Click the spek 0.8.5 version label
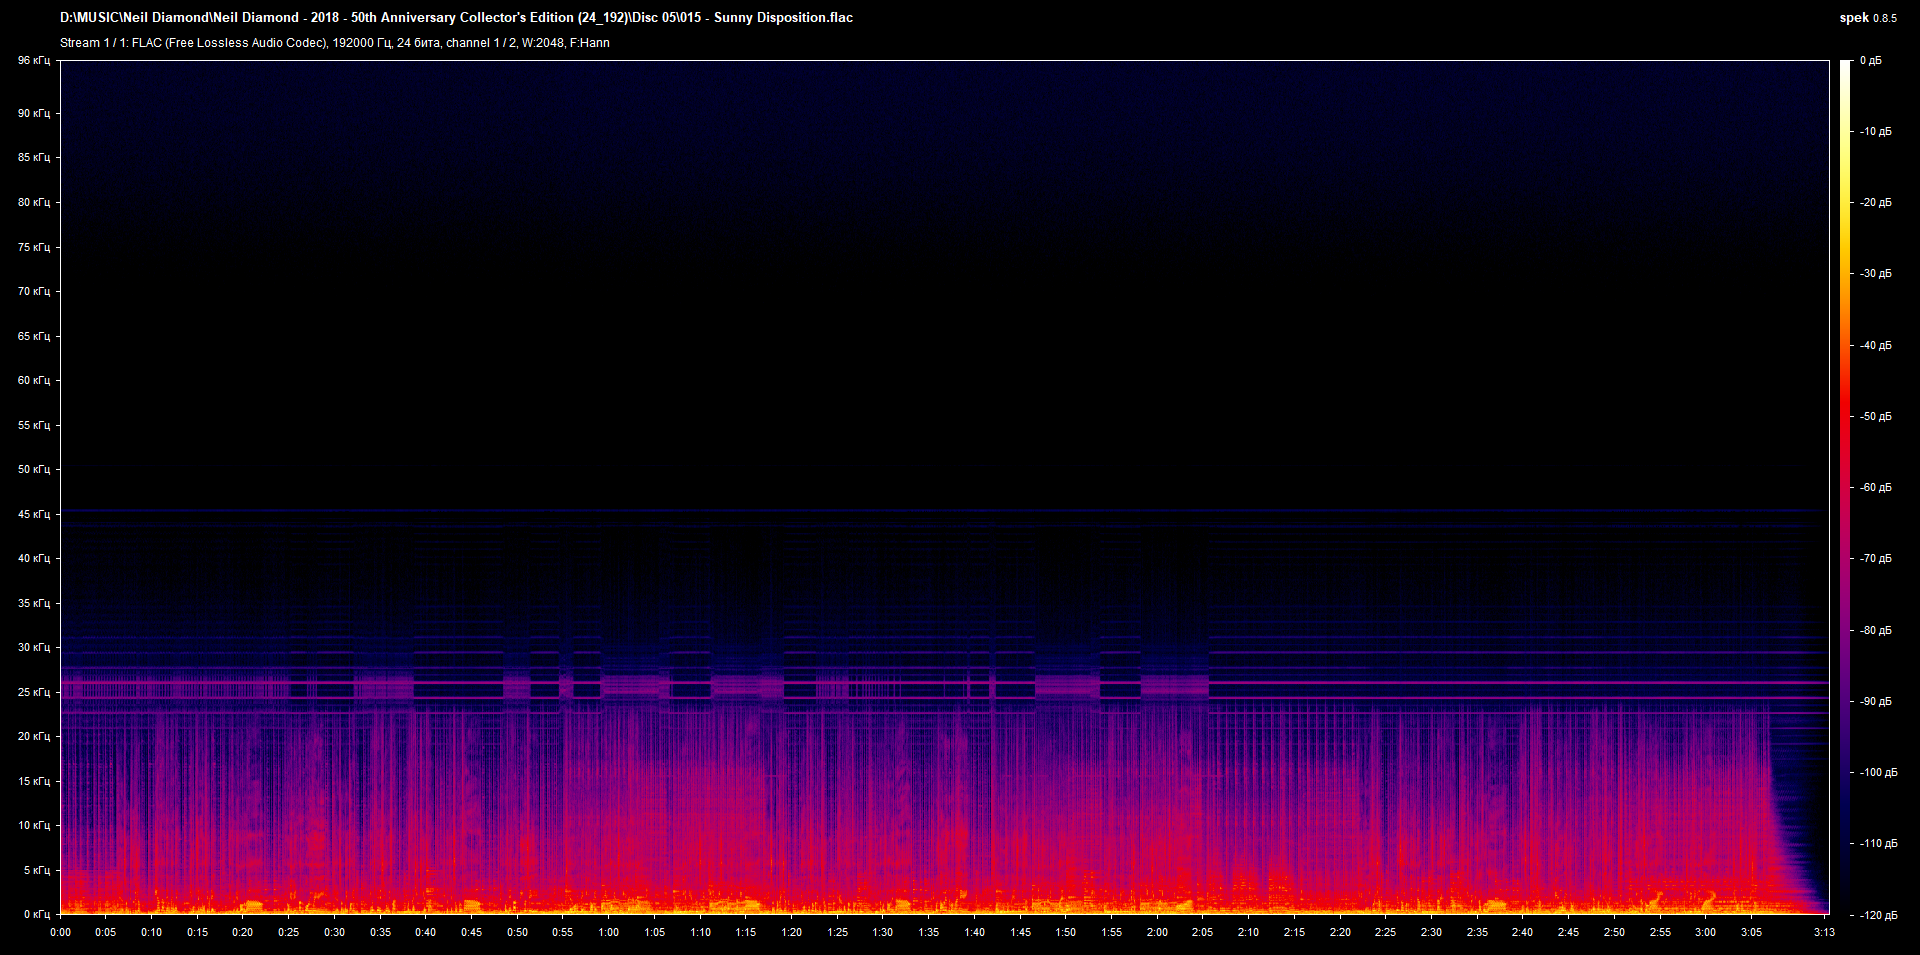The image size is (1920, 955). [x=1866, y=17]
